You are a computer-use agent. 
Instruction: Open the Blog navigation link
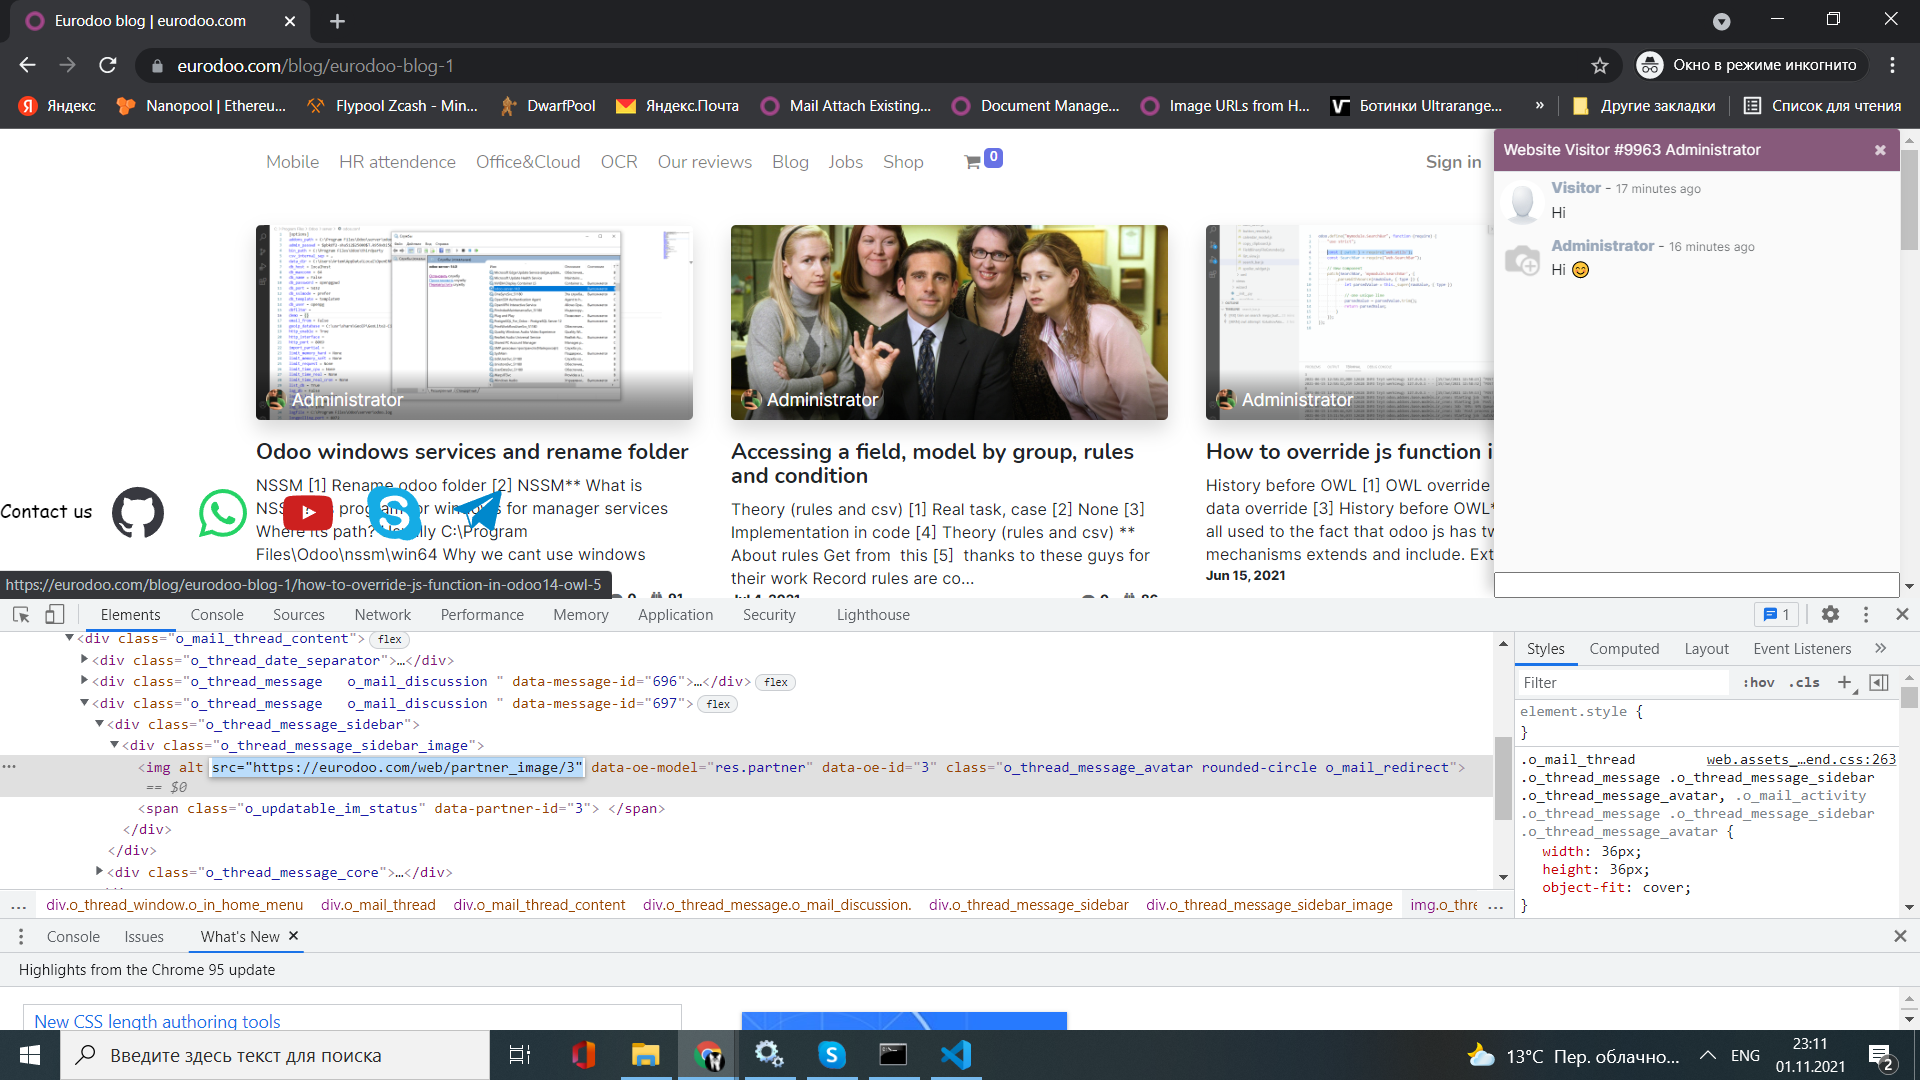pyautogui.click(x=790, y=161)
